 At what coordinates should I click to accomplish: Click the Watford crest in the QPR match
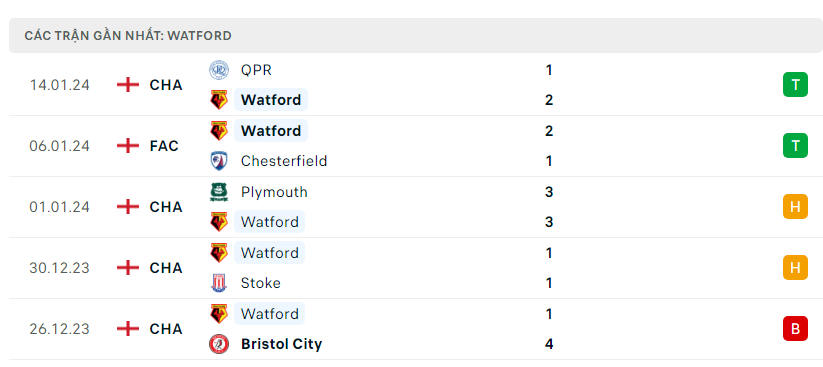pos(218,100)
